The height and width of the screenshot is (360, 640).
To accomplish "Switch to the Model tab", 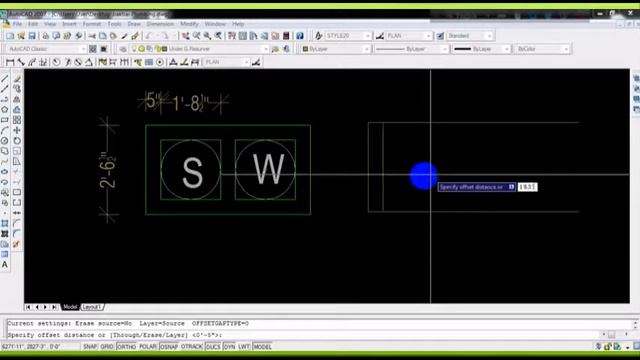I will click(70, 307).
